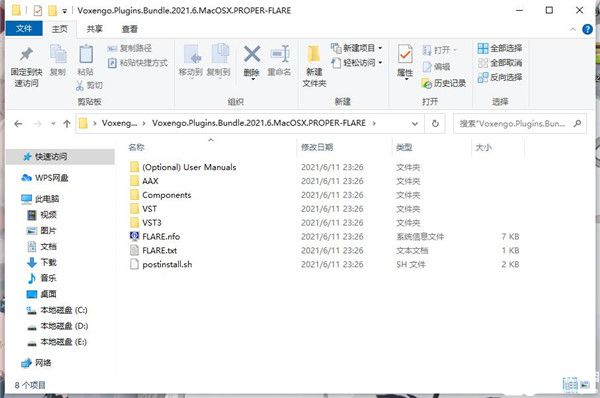Click the Forward navigation arrow

click(38, 124)
